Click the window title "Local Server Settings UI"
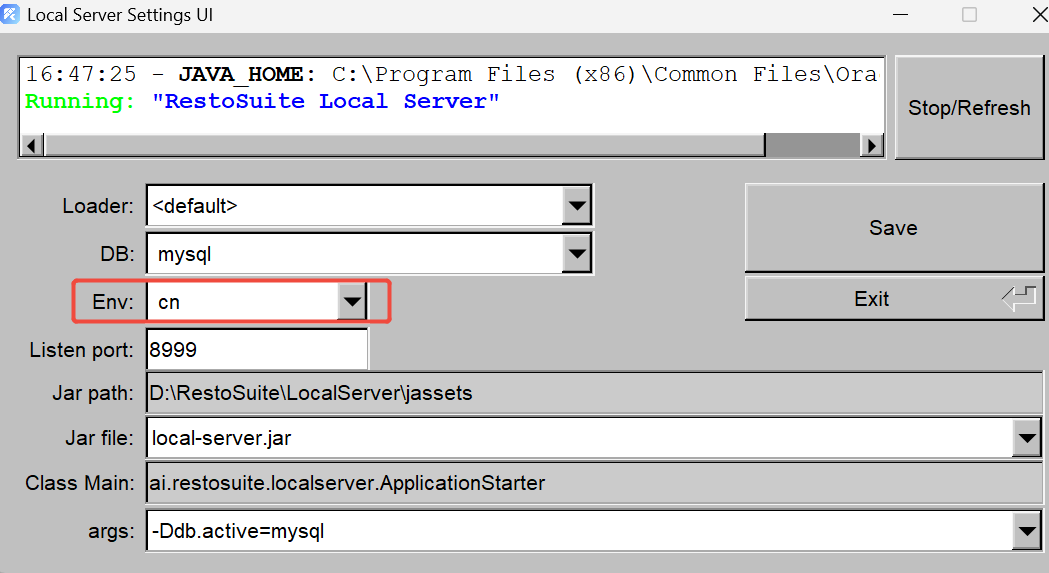This screenshot has width=1049, height=573. (120, 15)
